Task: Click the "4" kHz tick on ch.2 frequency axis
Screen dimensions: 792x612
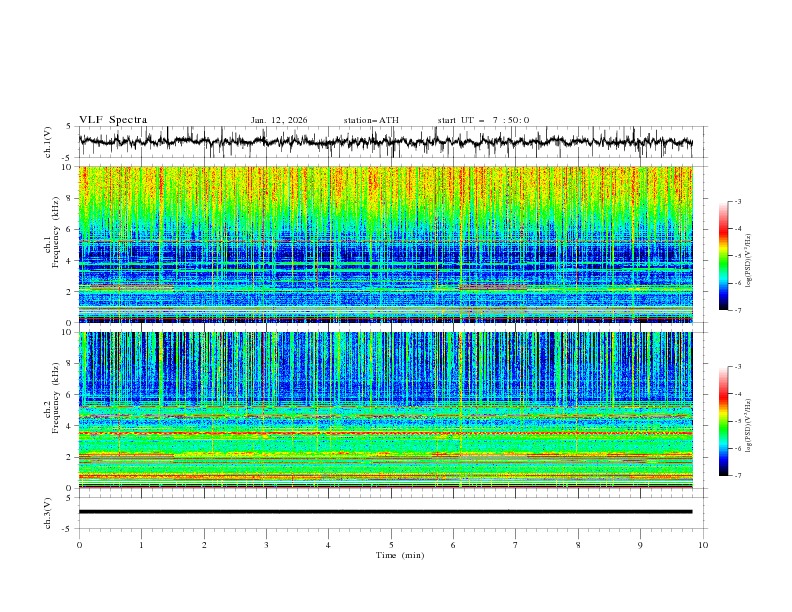Action: pyautogui.click(x=70, y=426)
